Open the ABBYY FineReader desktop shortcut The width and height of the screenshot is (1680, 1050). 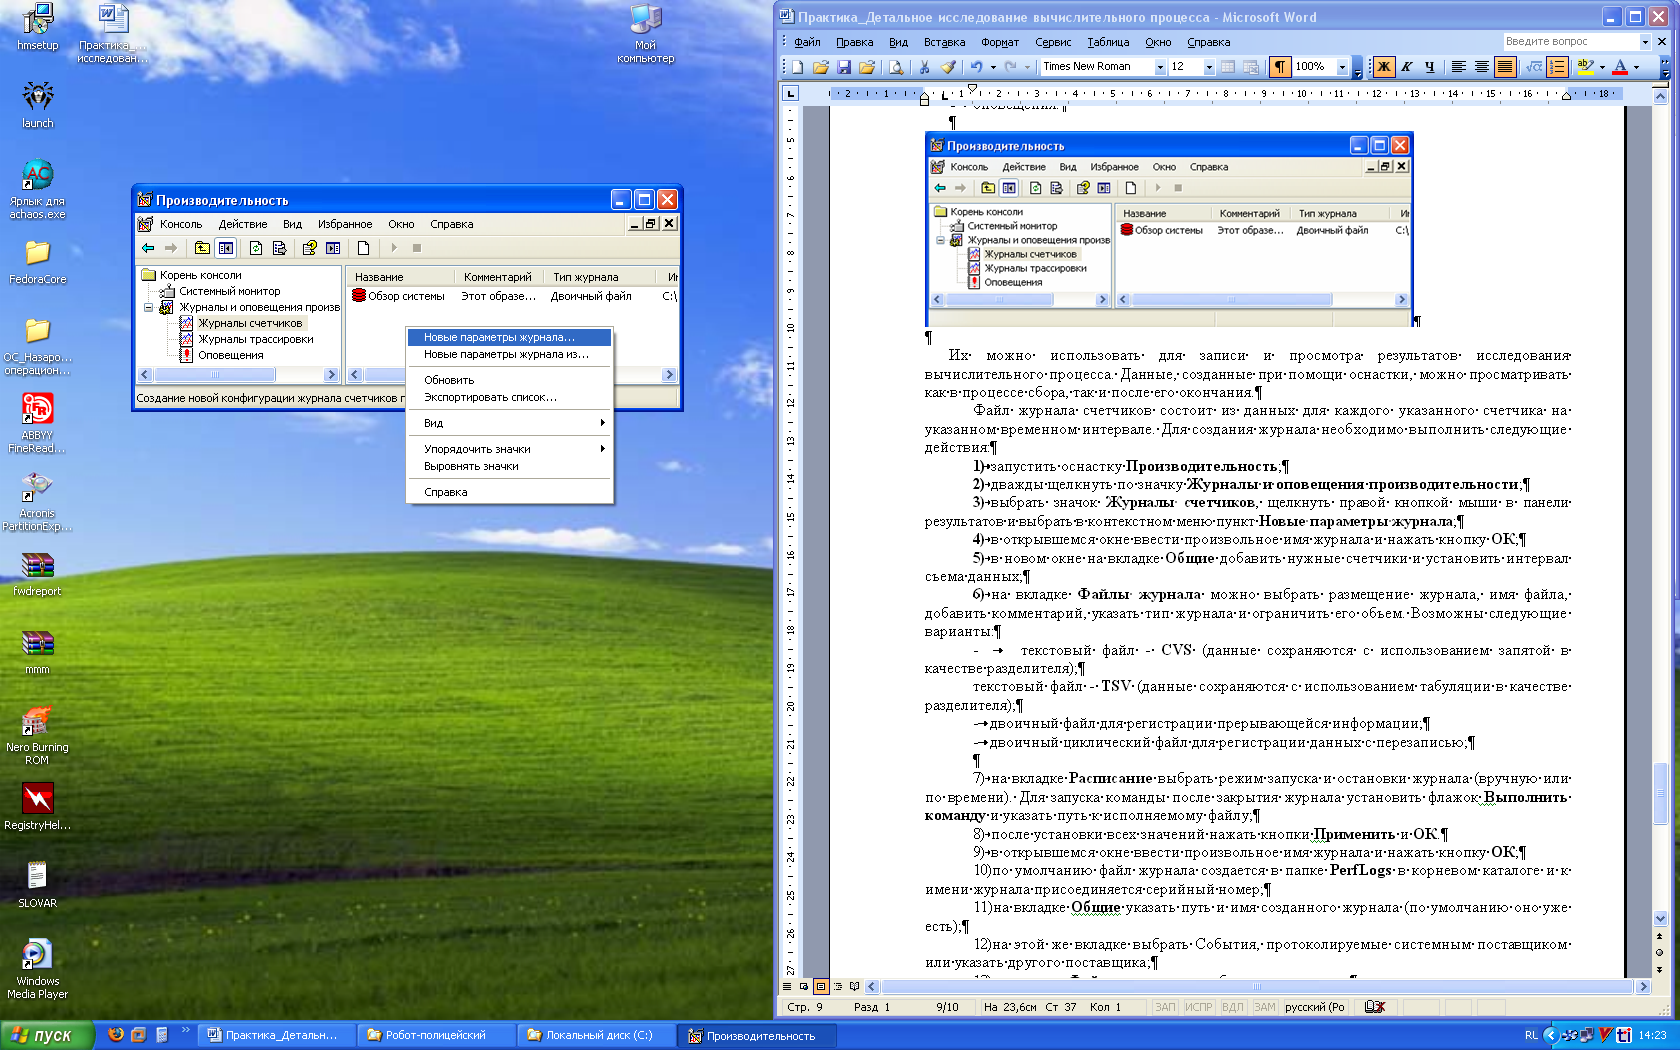pos(37,422)
